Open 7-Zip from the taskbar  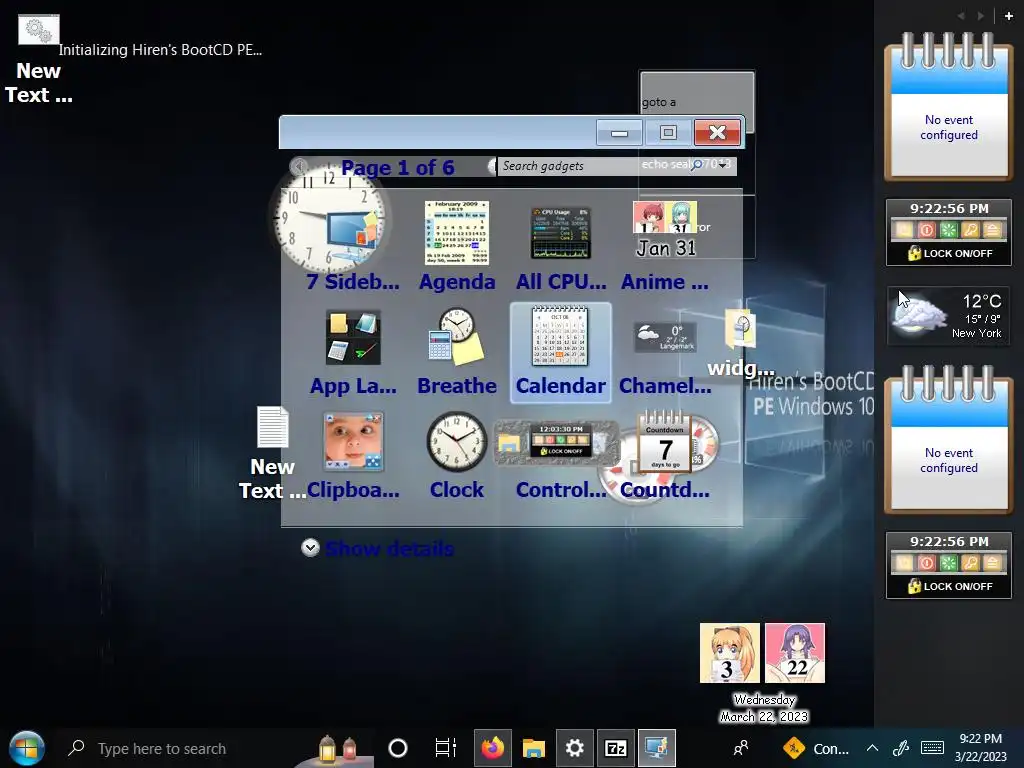click(616, 748)
